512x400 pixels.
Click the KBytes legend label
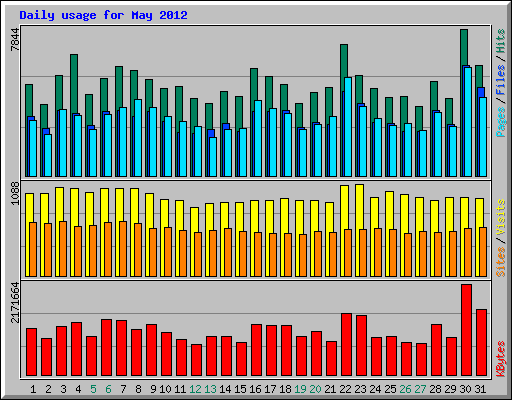click(501, 359)
